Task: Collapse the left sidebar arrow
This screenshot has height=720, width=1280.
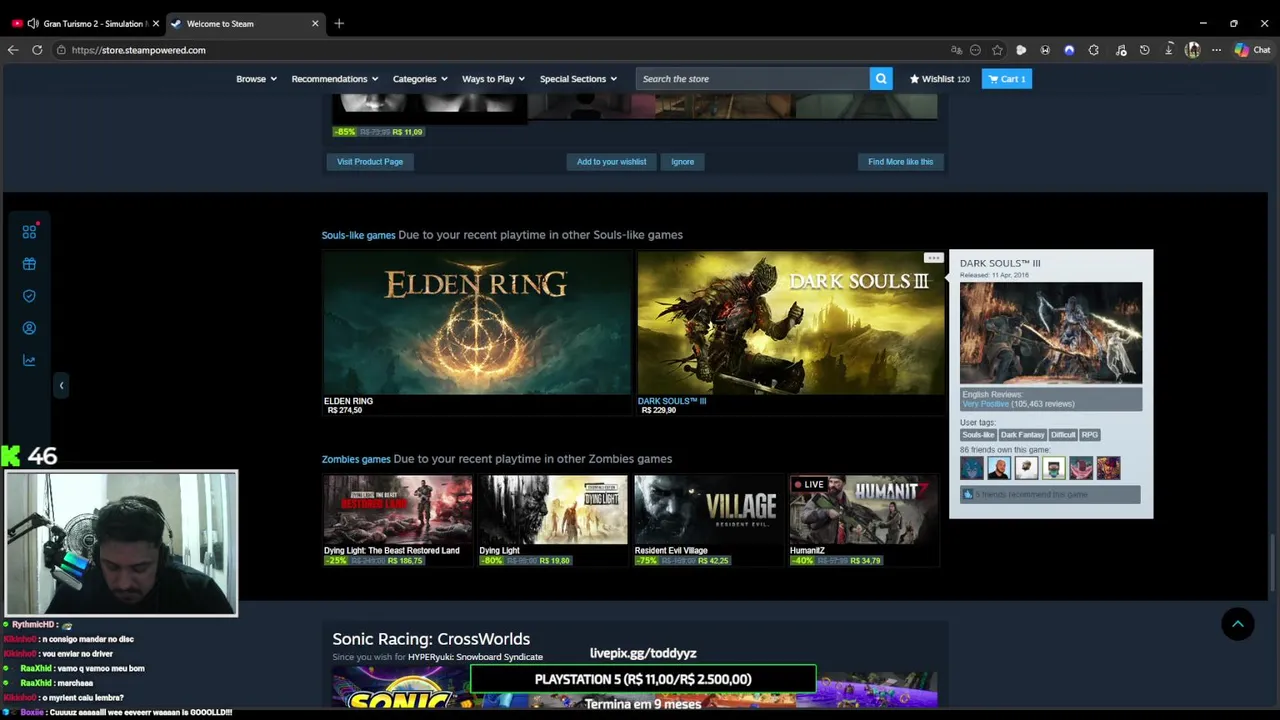Action: pyautogui.click(x=61, y=385)
